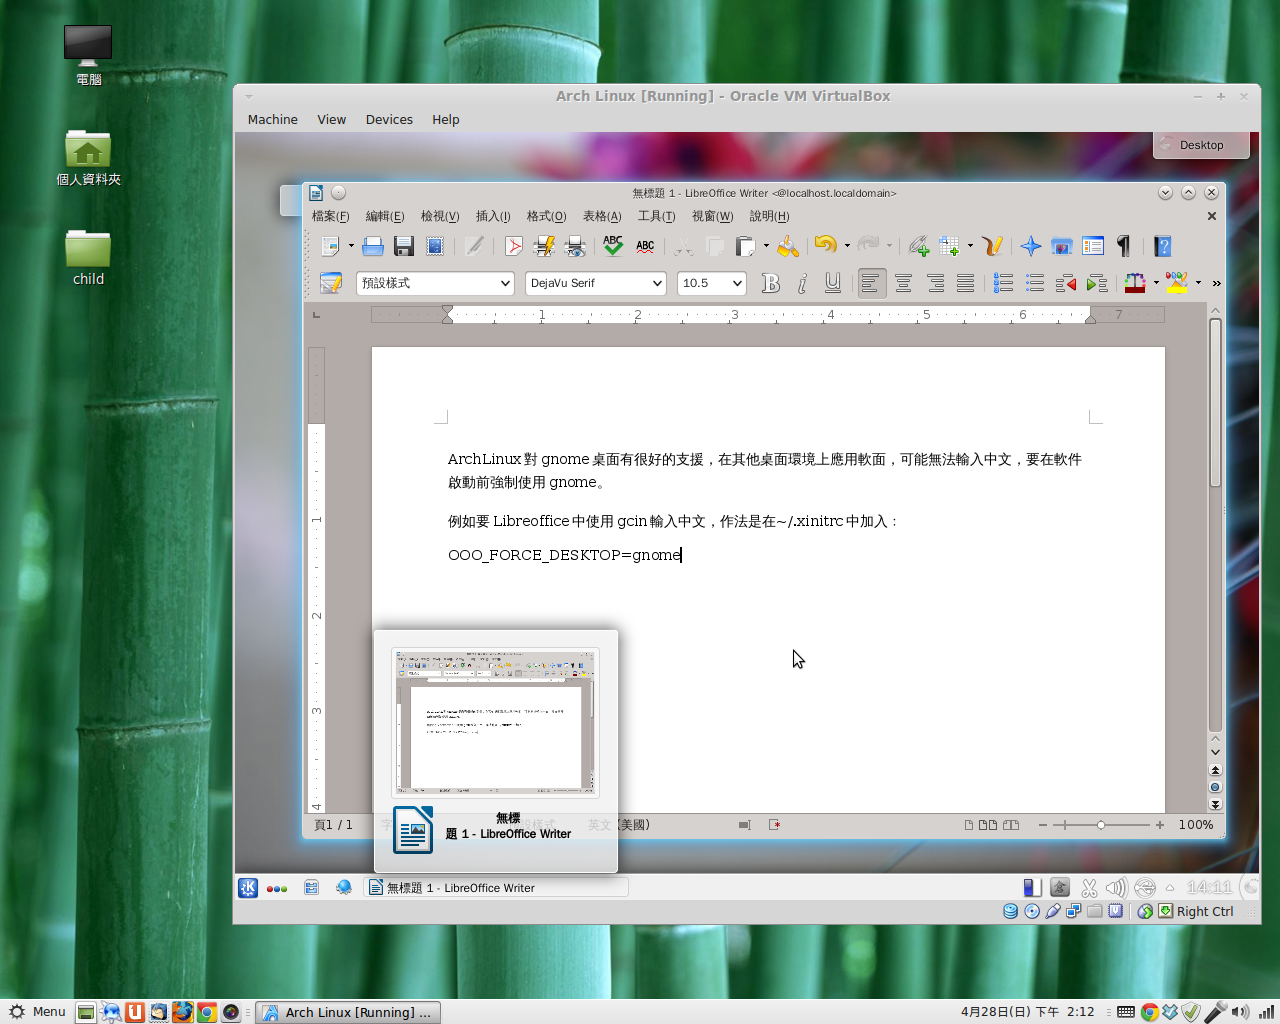Click the Klipper scissors tray icon

tap(1089, 887)
